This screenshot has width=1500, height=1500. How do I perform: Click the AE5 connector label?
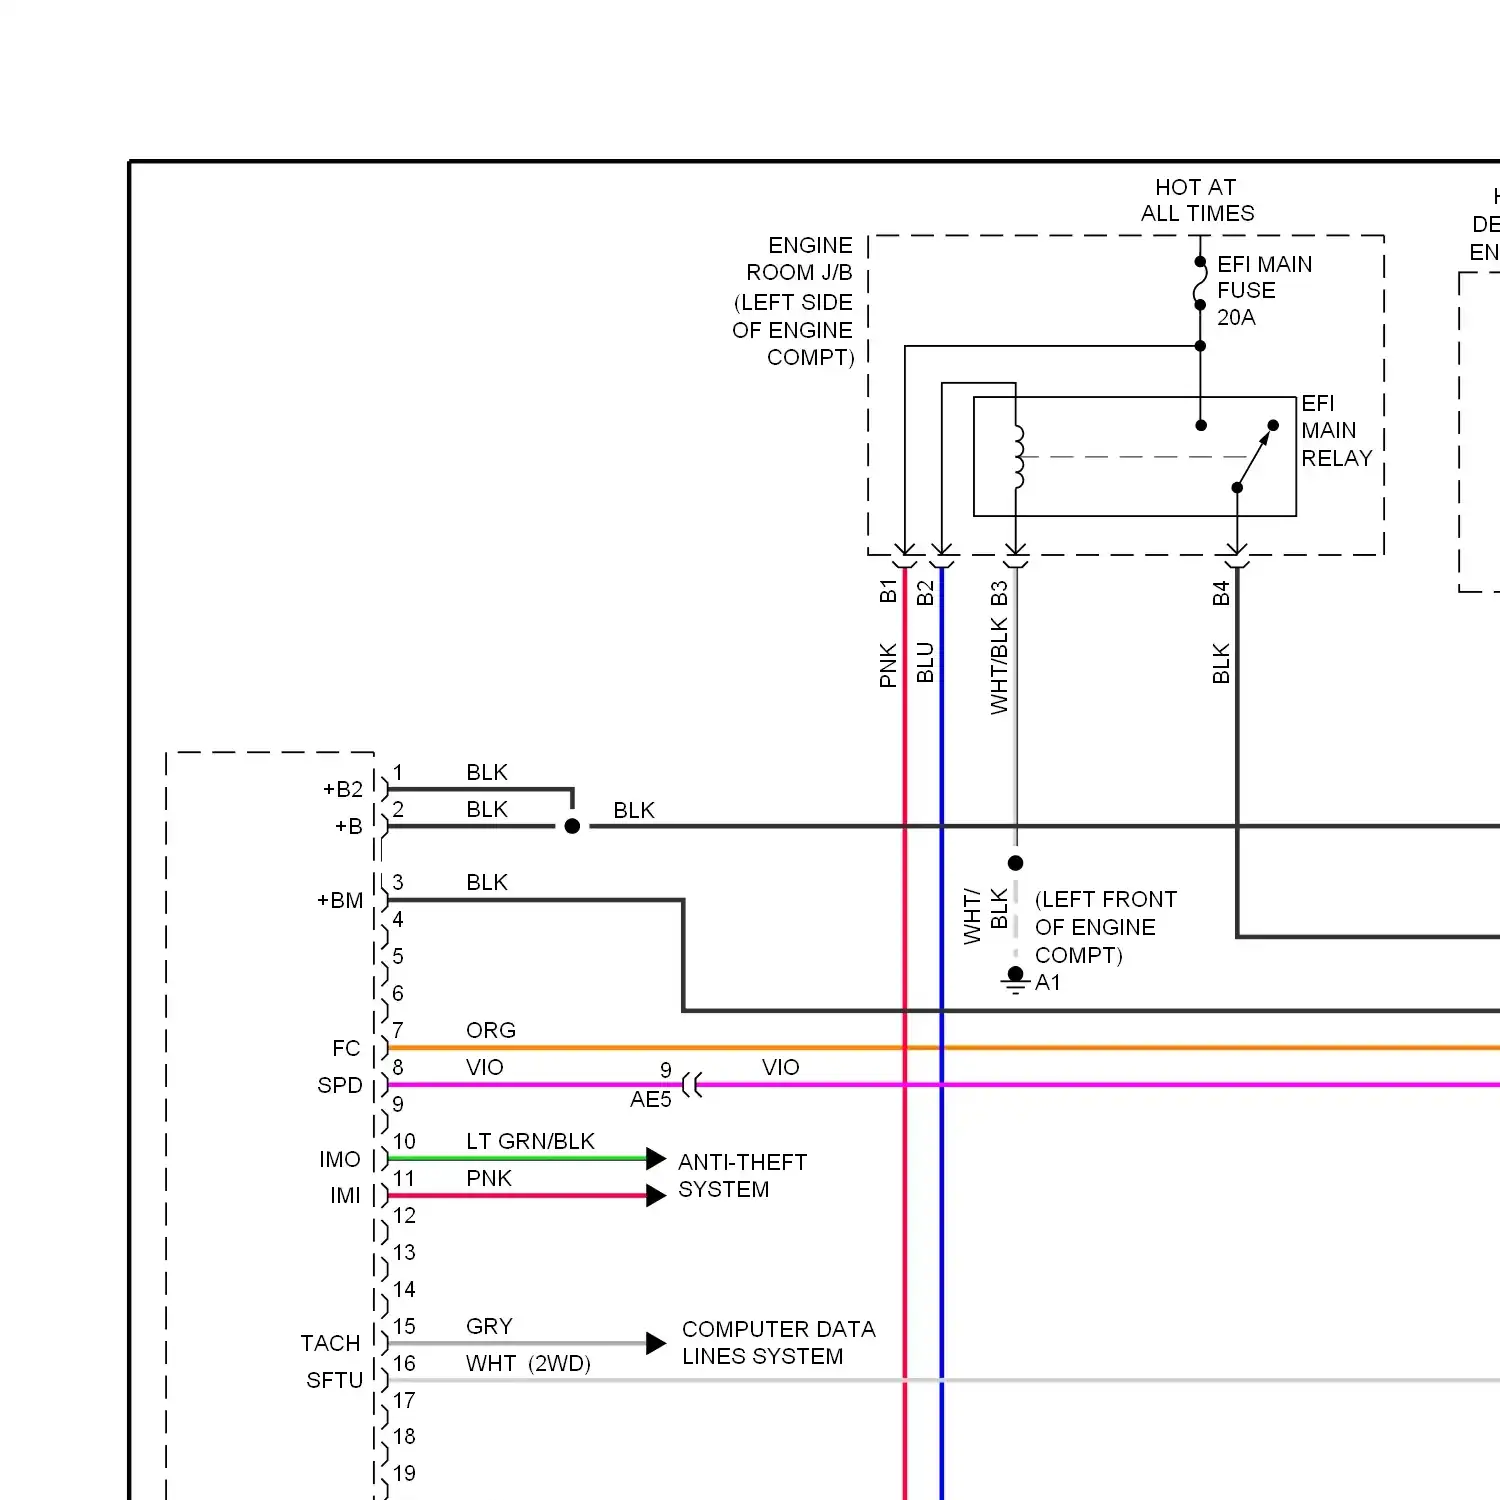[651, 1099]
